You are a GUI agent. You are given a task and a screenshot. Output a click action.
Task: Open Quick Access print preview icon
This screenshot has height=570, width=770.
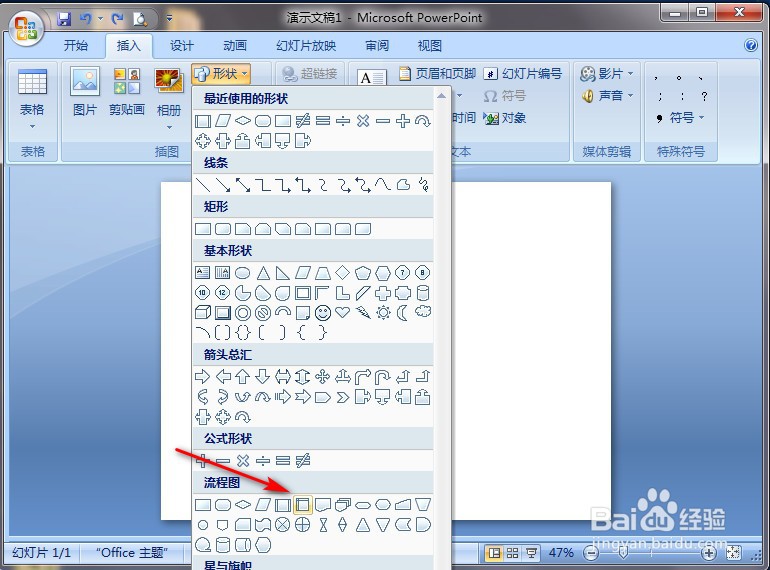140,19
